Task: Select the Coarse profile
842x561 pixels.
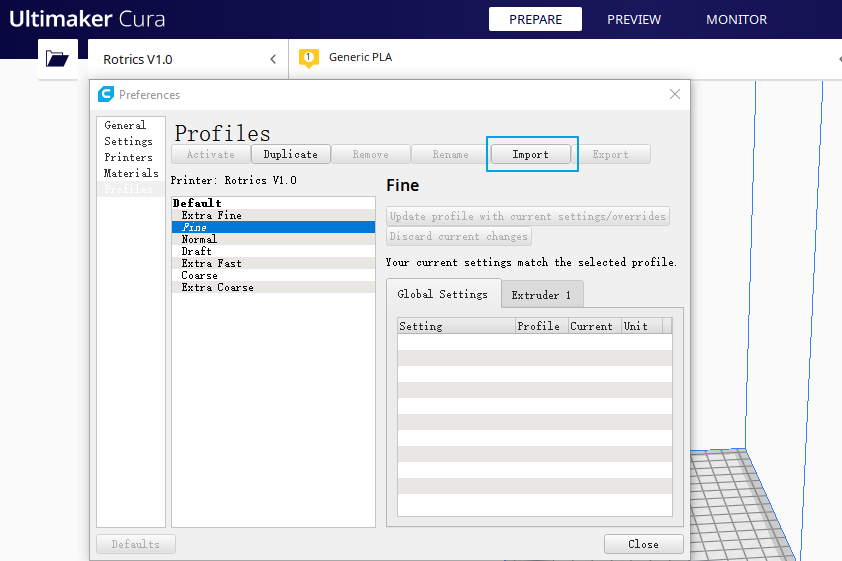Action: click(x=273, y=275)
